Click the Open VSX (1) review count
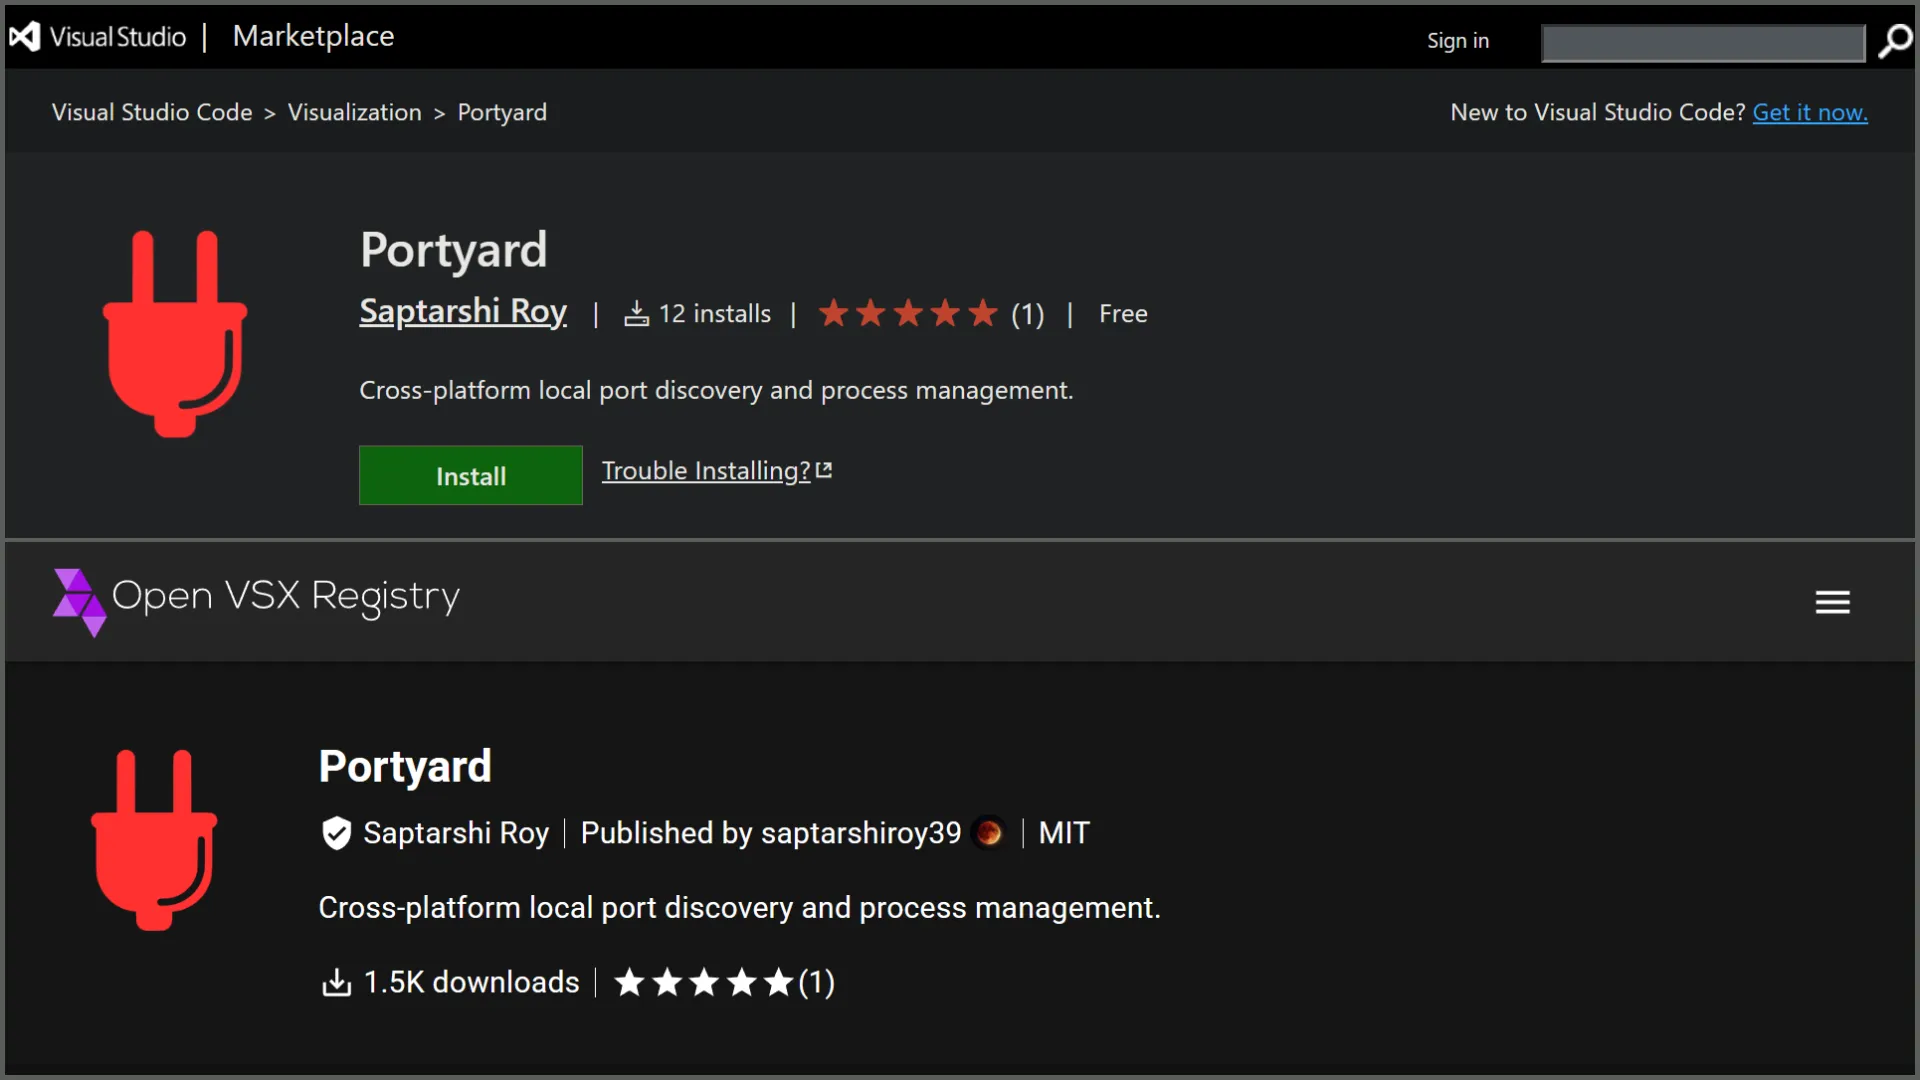The width and height of the screenshot is (1920, 1080). coord(816,983)
